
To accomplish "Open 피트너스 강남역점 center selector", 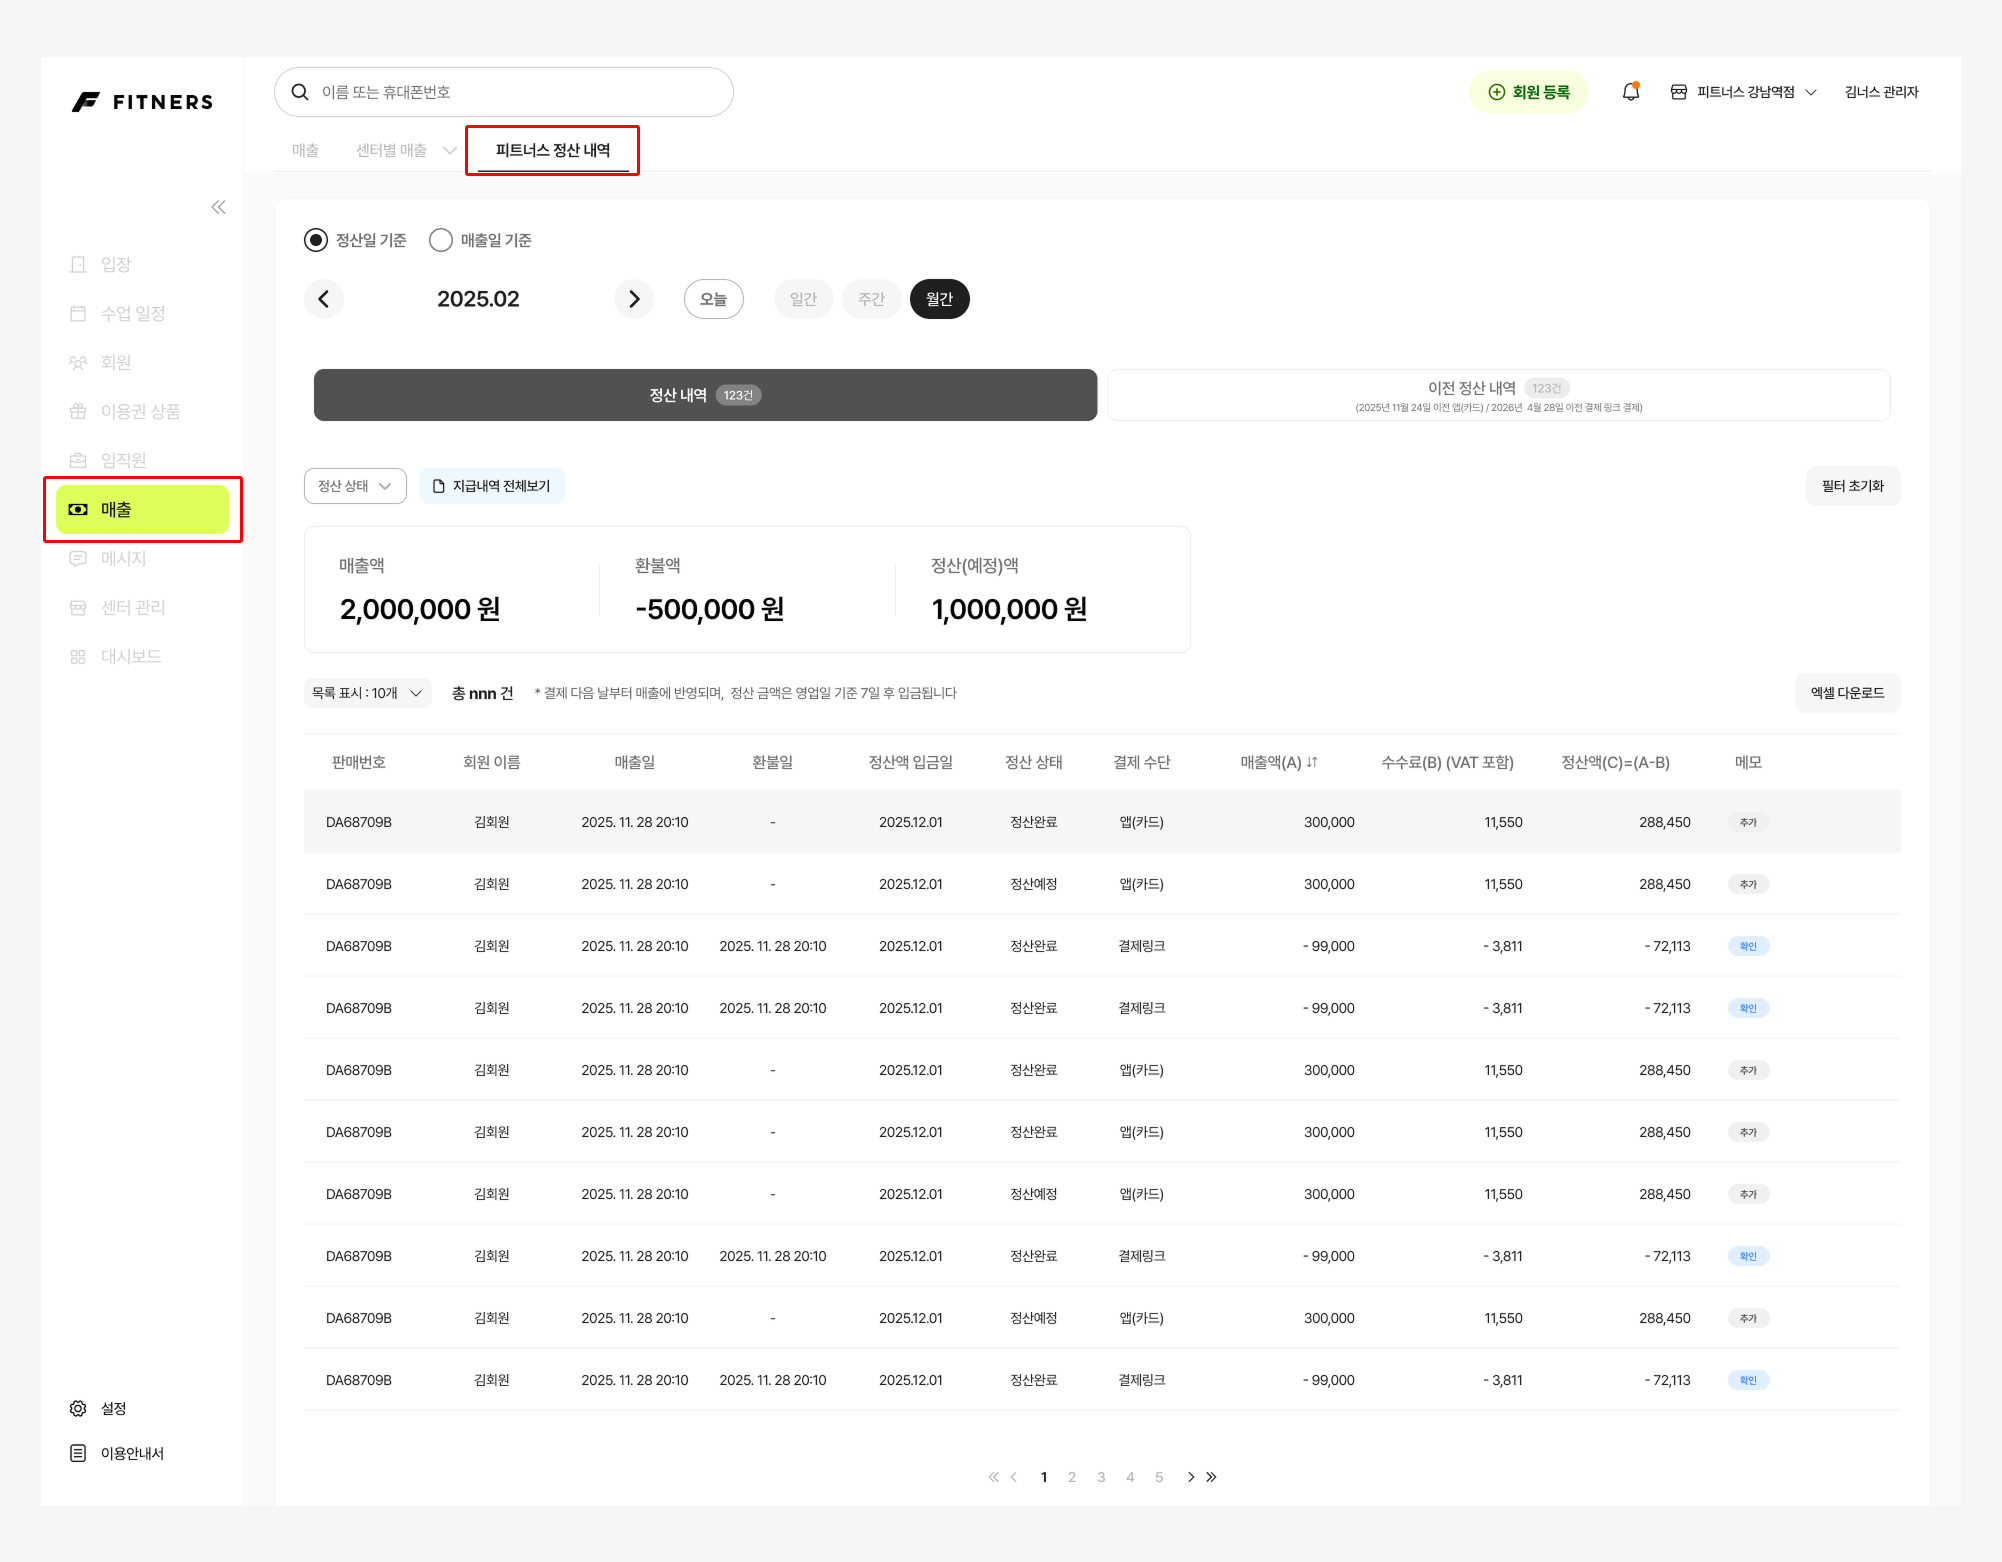I will [x=1744, y=92].
